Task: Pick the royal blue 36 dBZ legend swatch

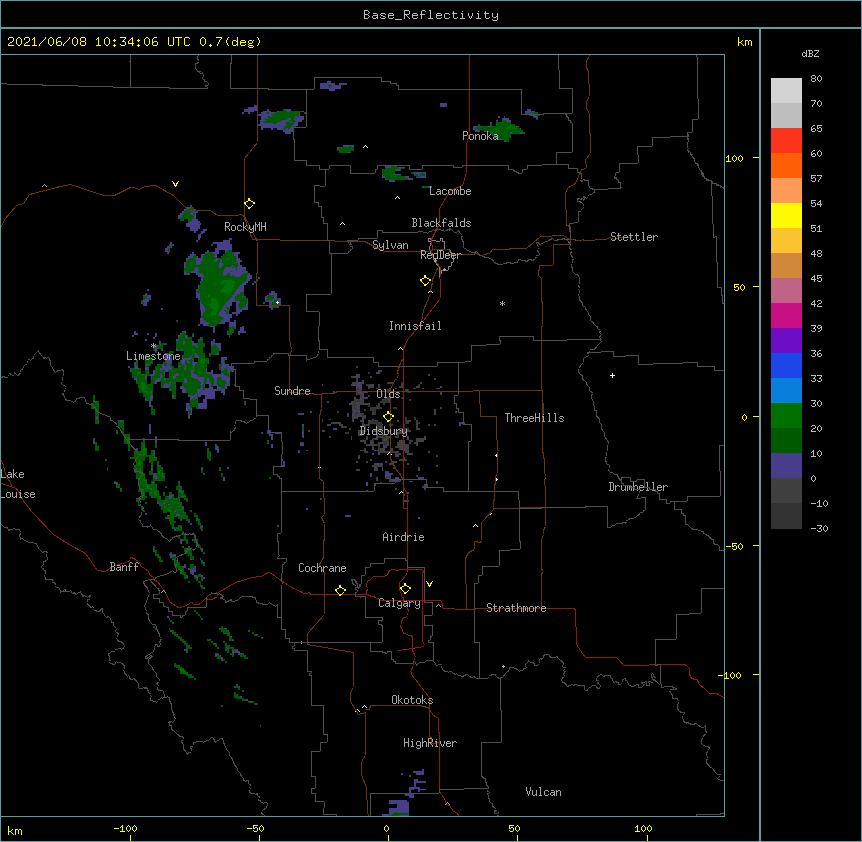Action: pos(786,365)
